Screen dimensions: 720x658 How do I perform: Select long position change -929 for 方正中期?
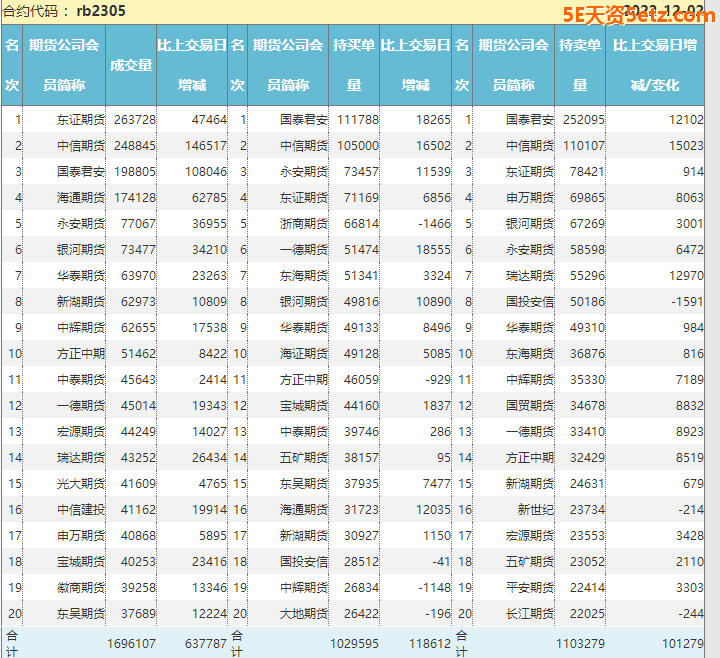click(x=438, y=380)
